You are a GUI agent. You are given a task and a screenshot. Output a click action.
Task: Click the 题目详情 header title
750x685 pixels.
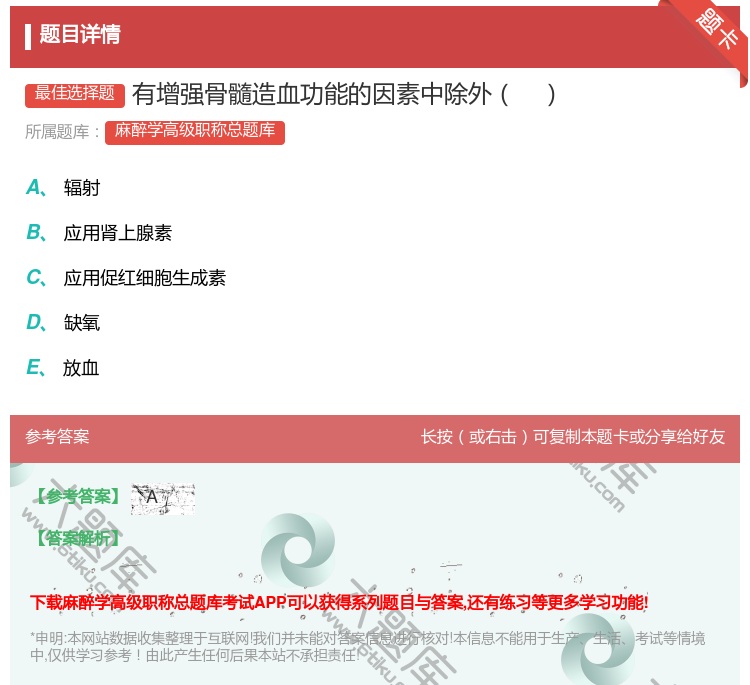click(x=80, y=35)
